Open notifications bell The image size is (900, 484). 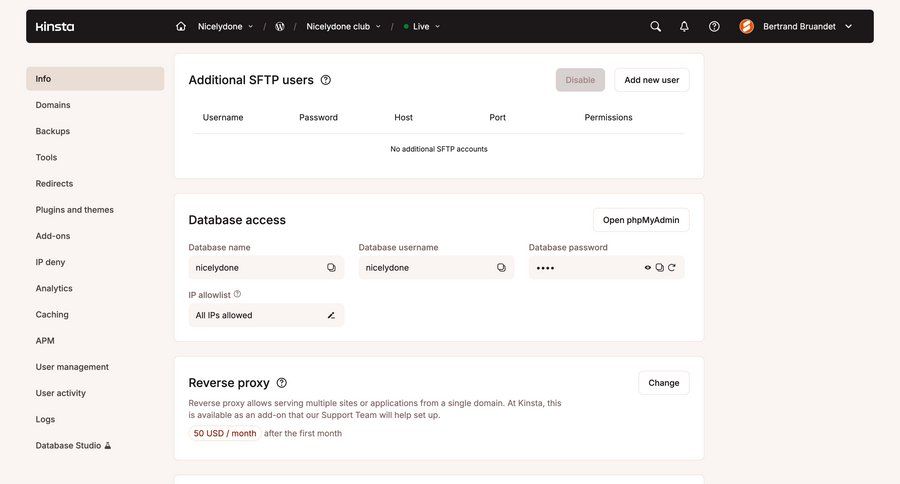[684, 26]
